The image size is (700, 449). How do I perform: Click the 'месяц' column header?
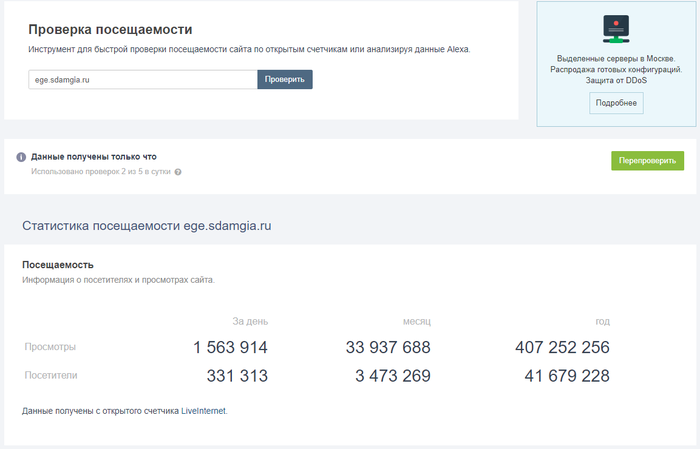tap(416, 321)
